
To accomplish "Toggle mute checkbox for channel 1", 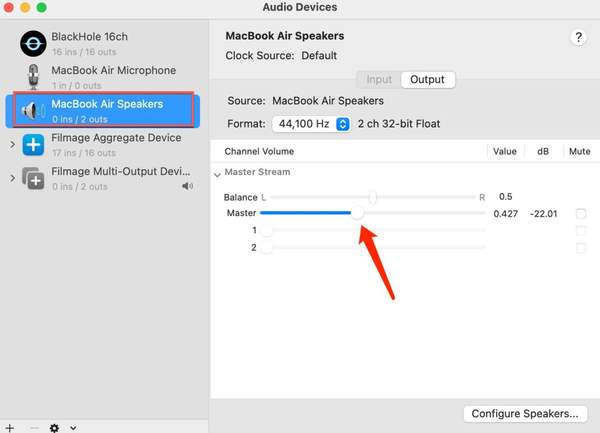I will [x=581, y=231].
